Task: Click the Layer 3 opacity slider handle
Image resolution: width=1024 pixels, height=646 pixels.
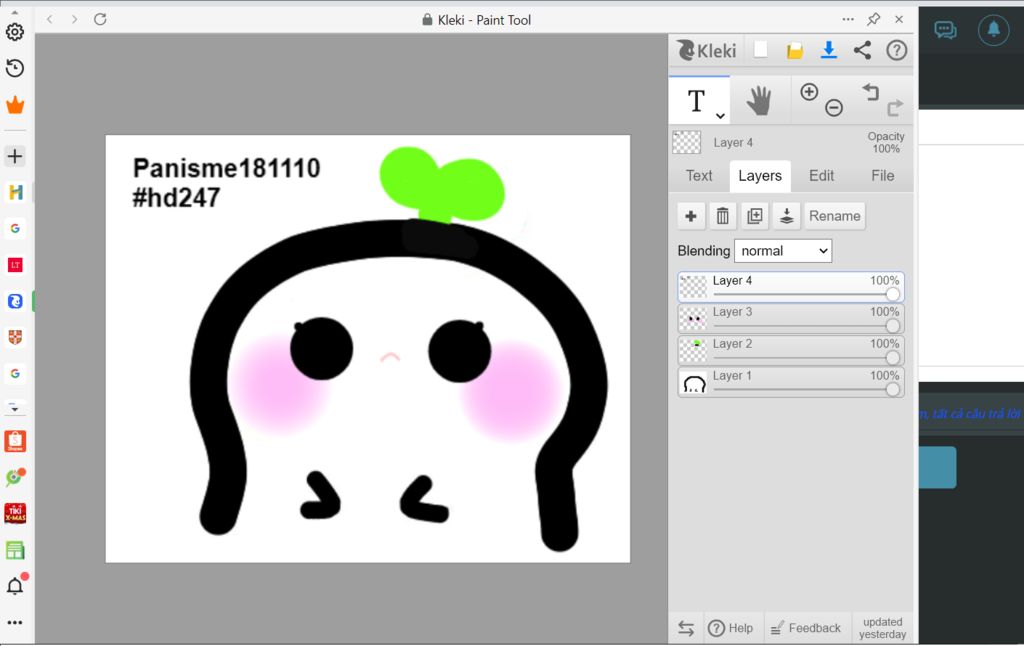Action: 893,325
